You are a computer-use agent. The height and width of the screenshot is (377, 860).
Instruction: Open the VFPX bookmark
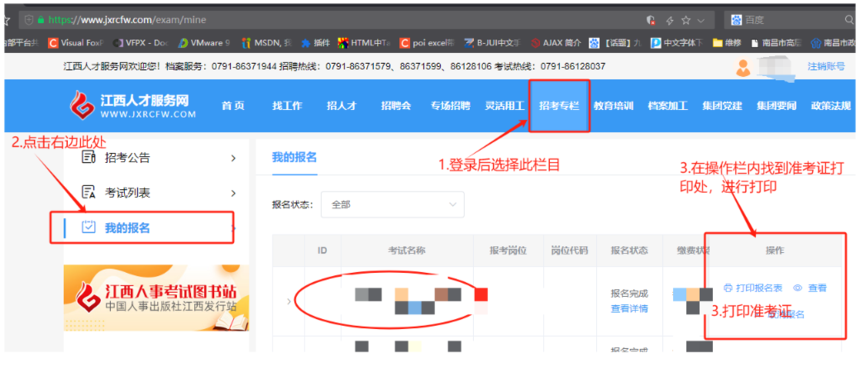point(141,43)
